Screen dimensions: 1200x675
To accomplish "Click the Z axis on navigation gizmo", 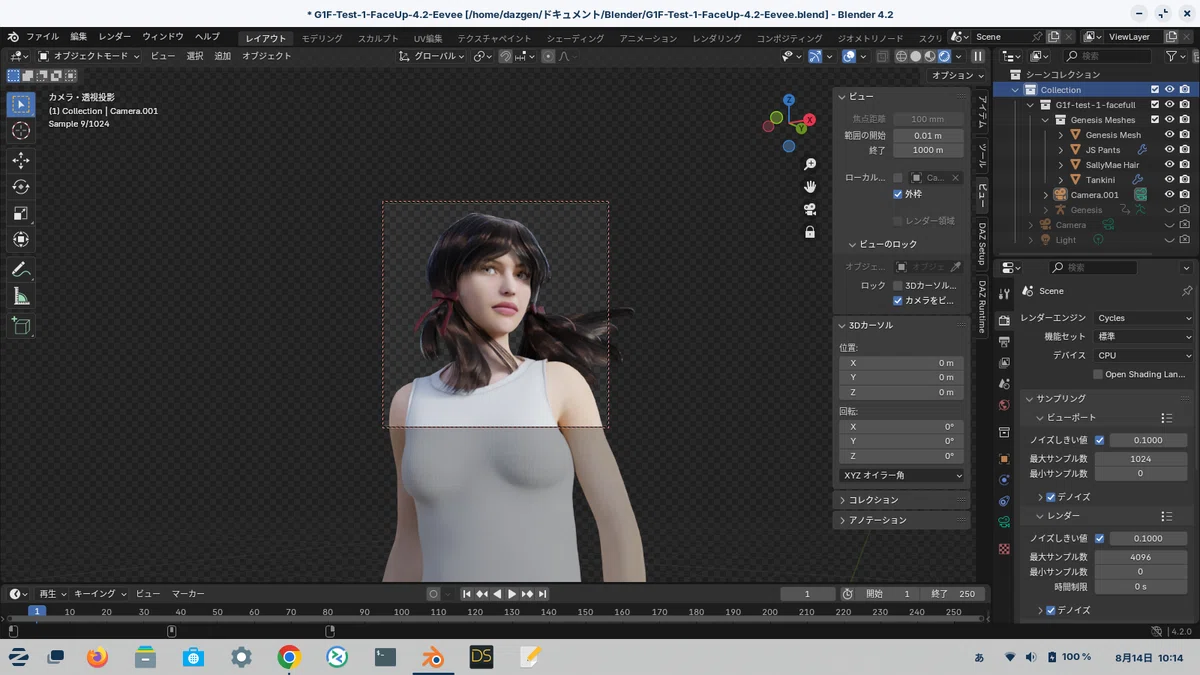I will (789, 100).
